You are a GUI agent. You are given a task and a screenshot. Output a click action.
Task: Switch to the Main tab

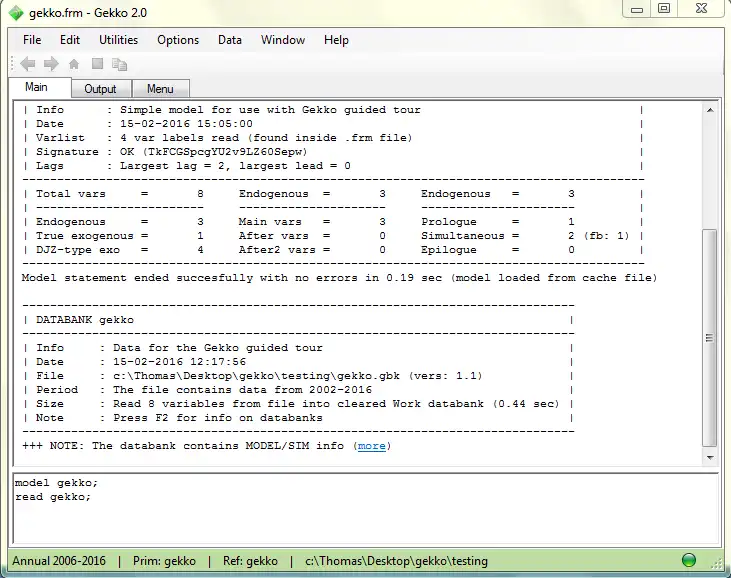[x=39, y=88]
